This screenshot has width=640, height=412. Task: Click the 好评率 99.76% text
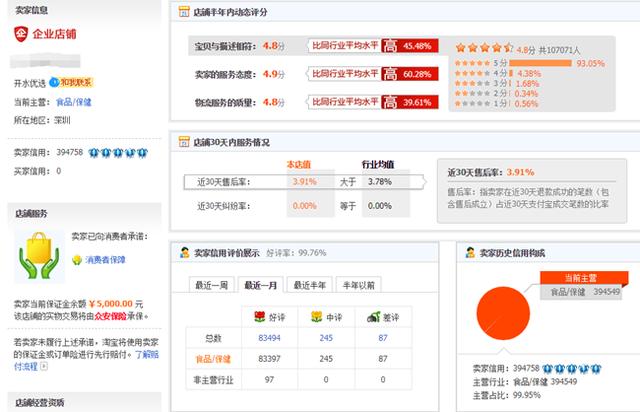coord(296,253)
